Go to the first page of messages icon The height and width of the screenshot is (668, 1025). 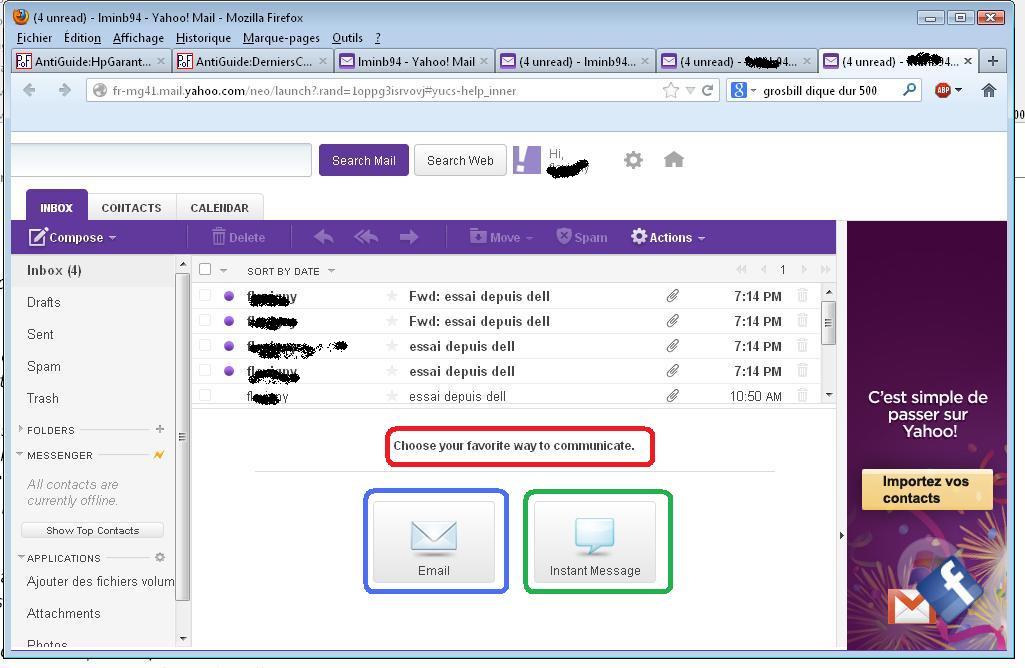click(x=741, y=269)
